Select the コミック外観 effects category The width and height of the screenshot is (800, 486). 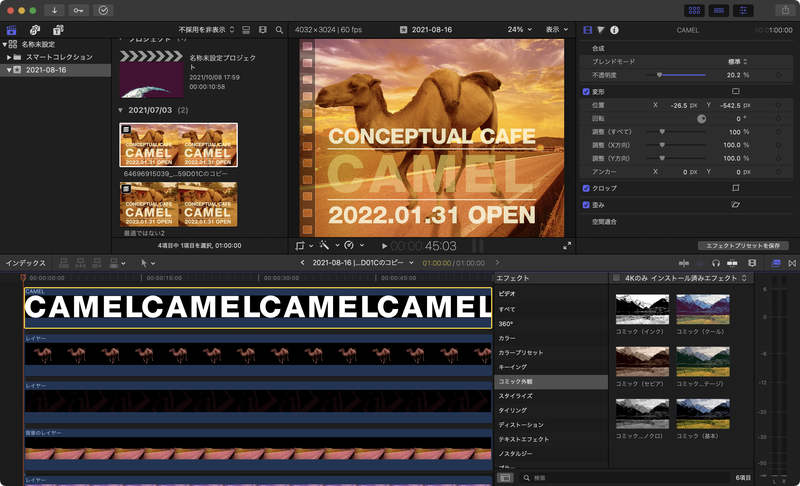(551, 381)
